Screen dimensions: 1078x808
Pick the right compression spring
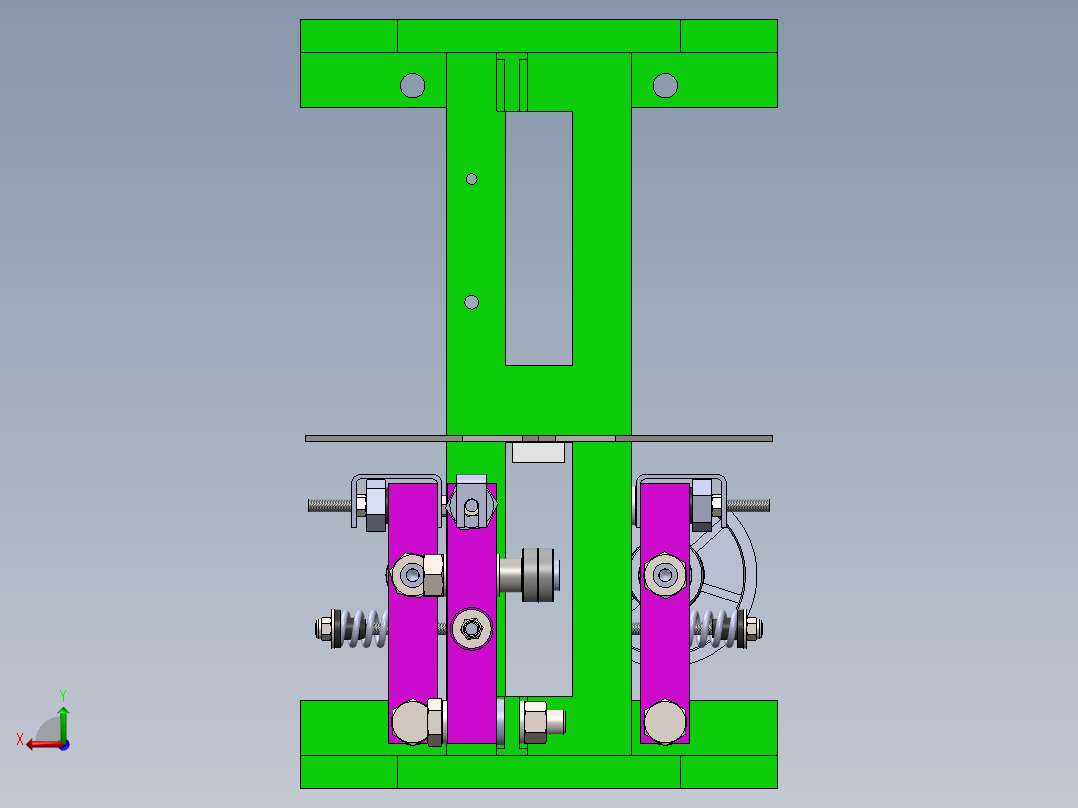(714, 629)
